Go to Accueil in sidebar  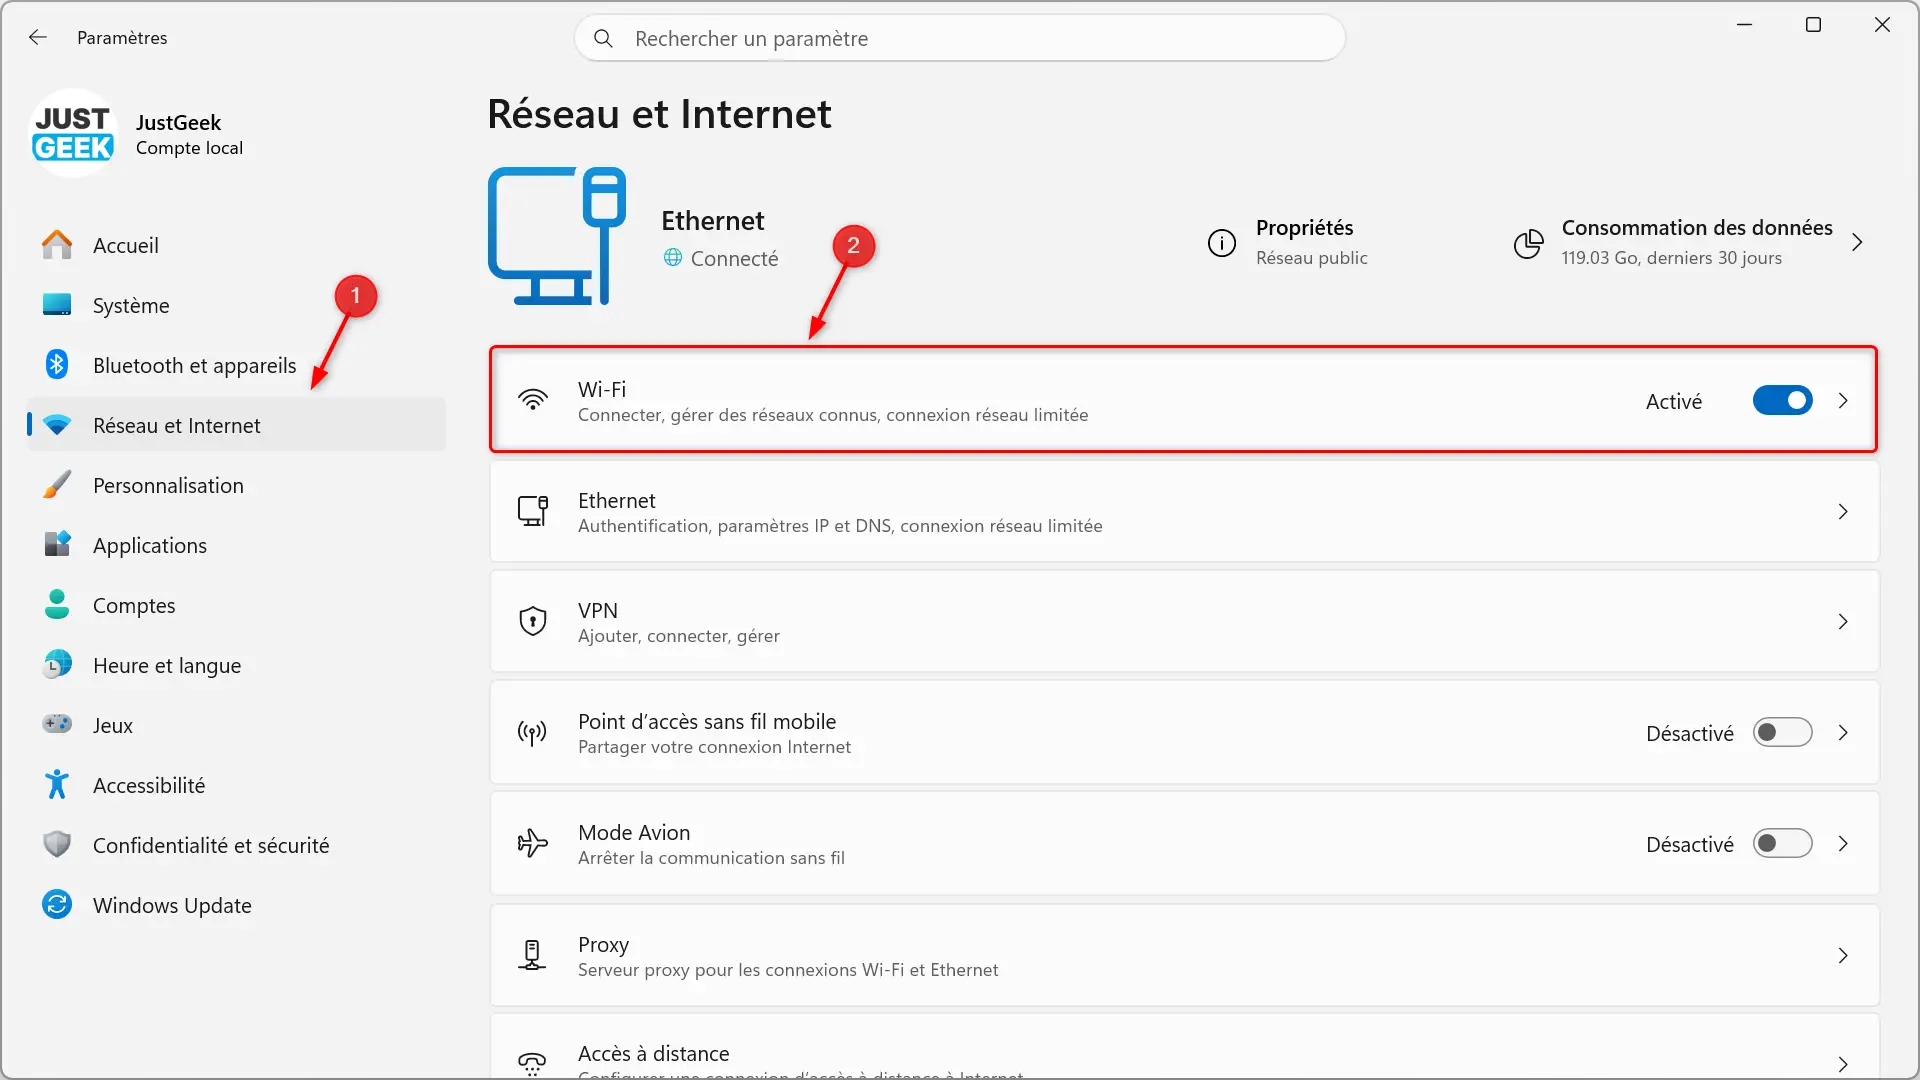(x=236, y=245)
